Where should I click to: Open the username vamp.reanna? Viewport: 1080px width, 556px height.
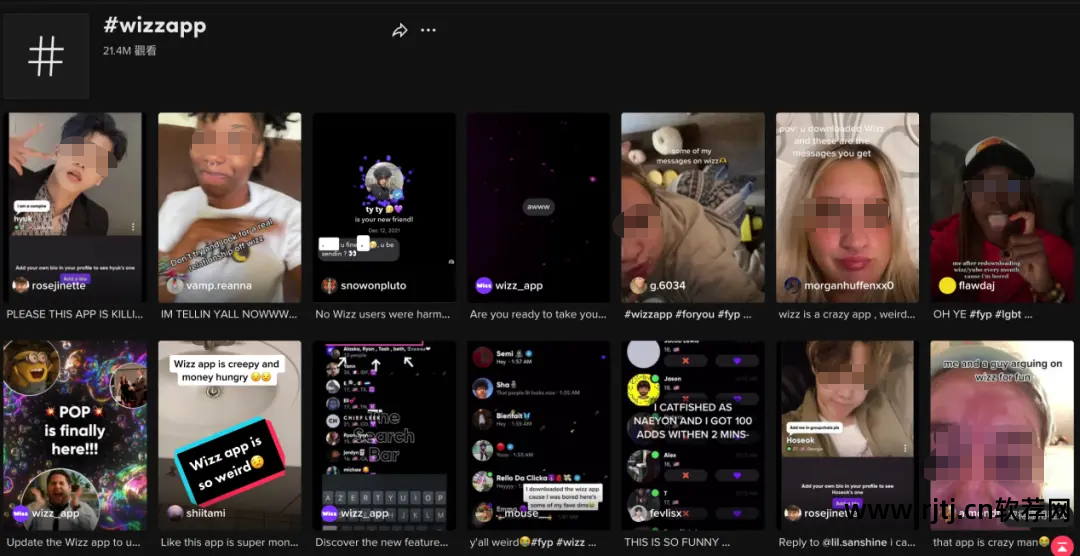click(219, 285)
